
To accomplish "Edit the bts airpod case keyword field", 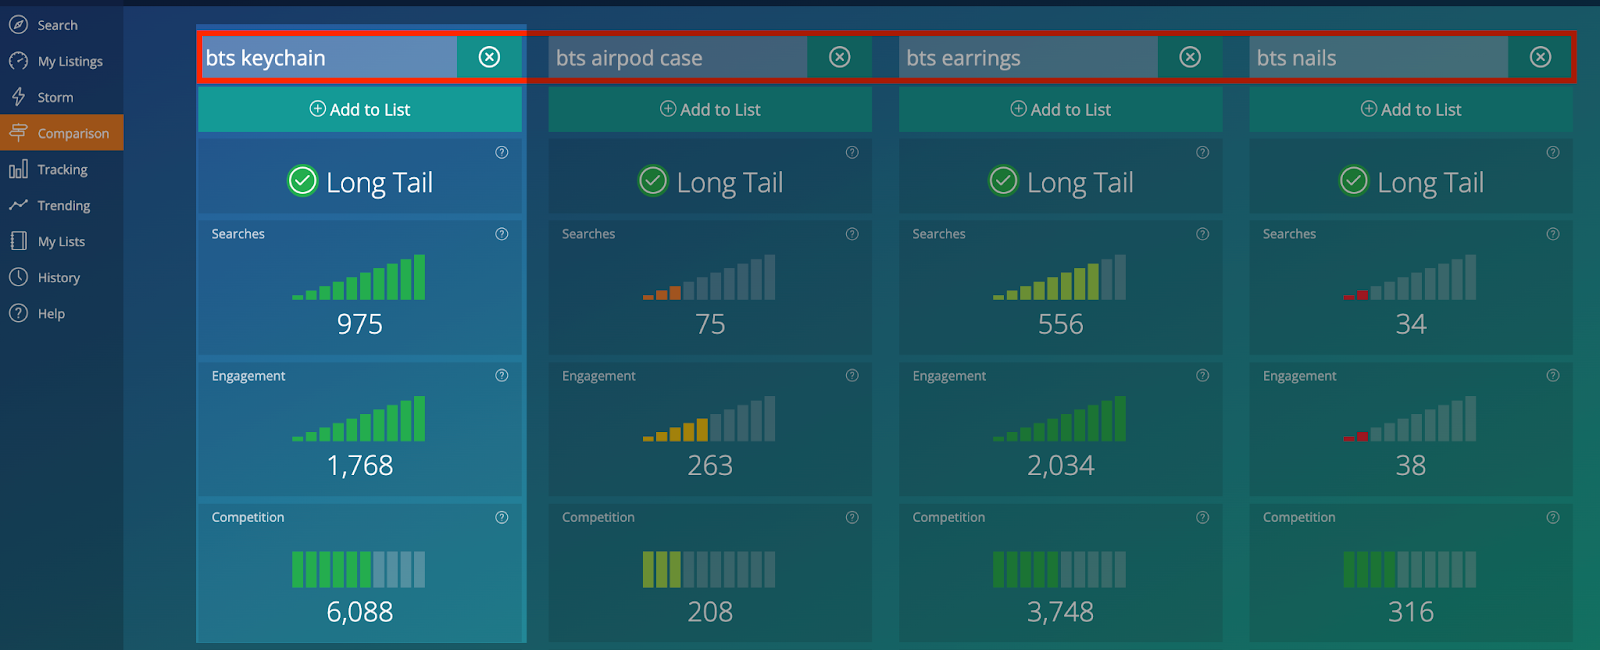I will click(x=677, y=58).
